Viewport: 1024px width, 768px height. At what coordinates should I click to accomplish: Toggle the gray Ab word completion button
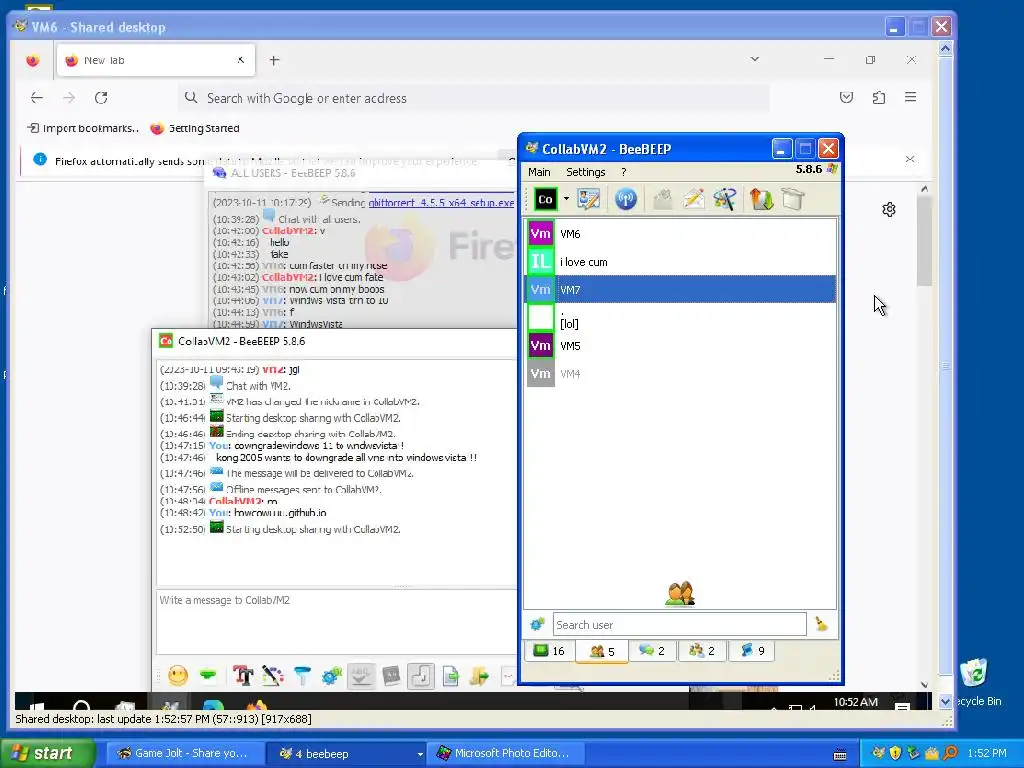(391, 675)
